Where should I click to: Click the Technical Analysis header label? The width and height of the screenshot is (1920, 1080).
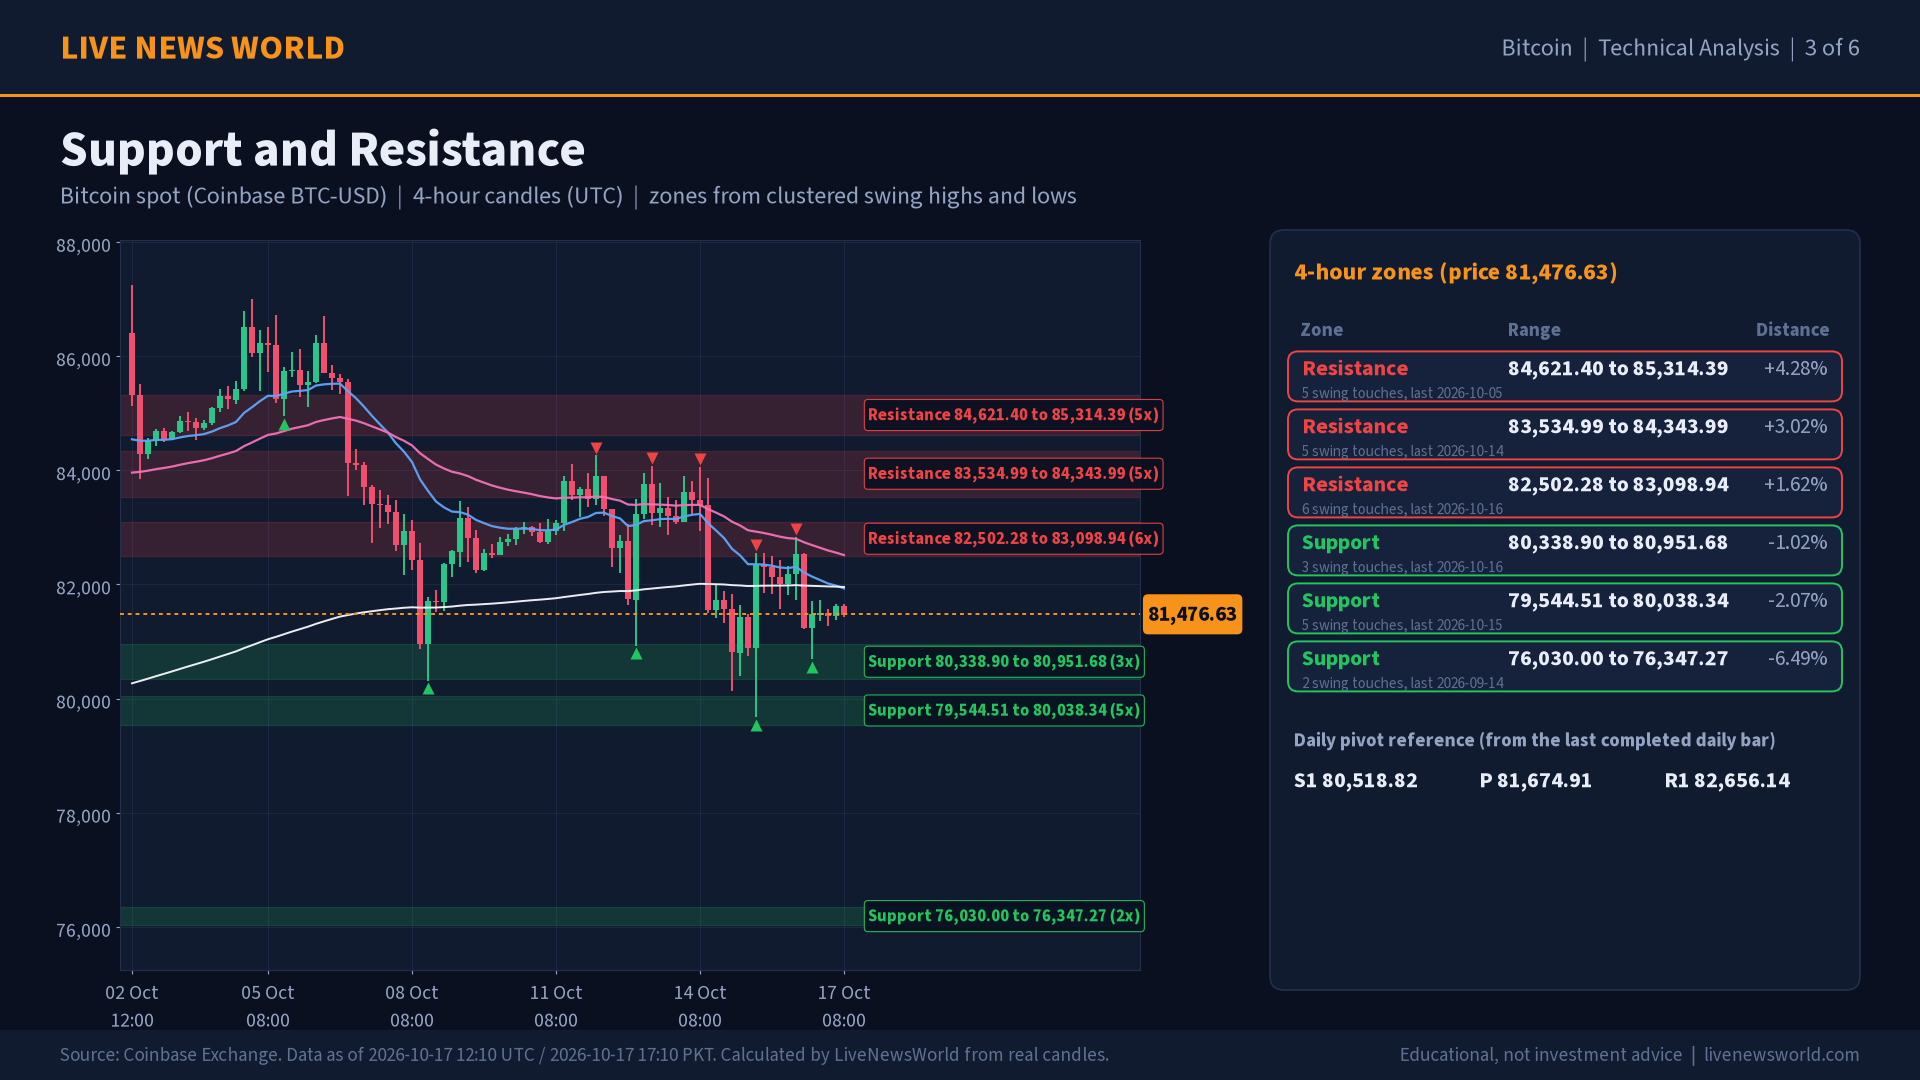1688,48
